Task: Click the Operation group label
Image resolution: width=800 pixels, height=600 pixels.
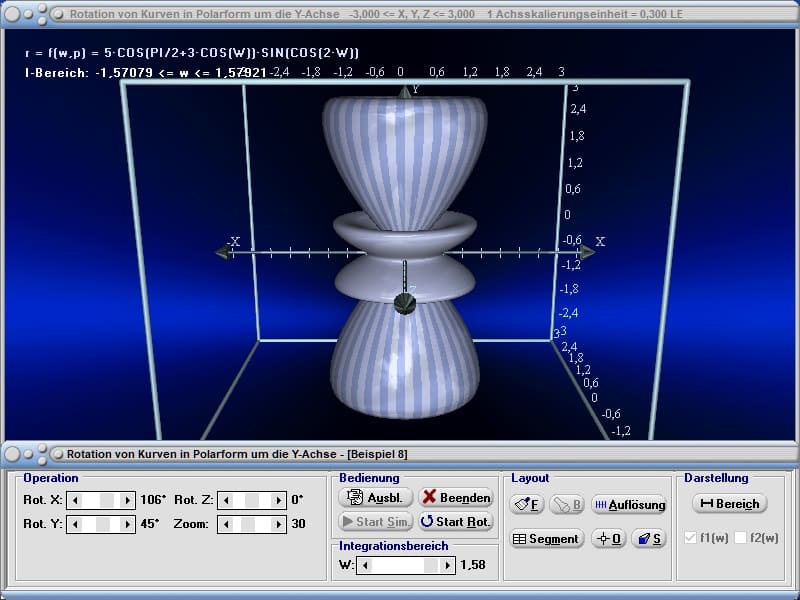Action: 51,478
